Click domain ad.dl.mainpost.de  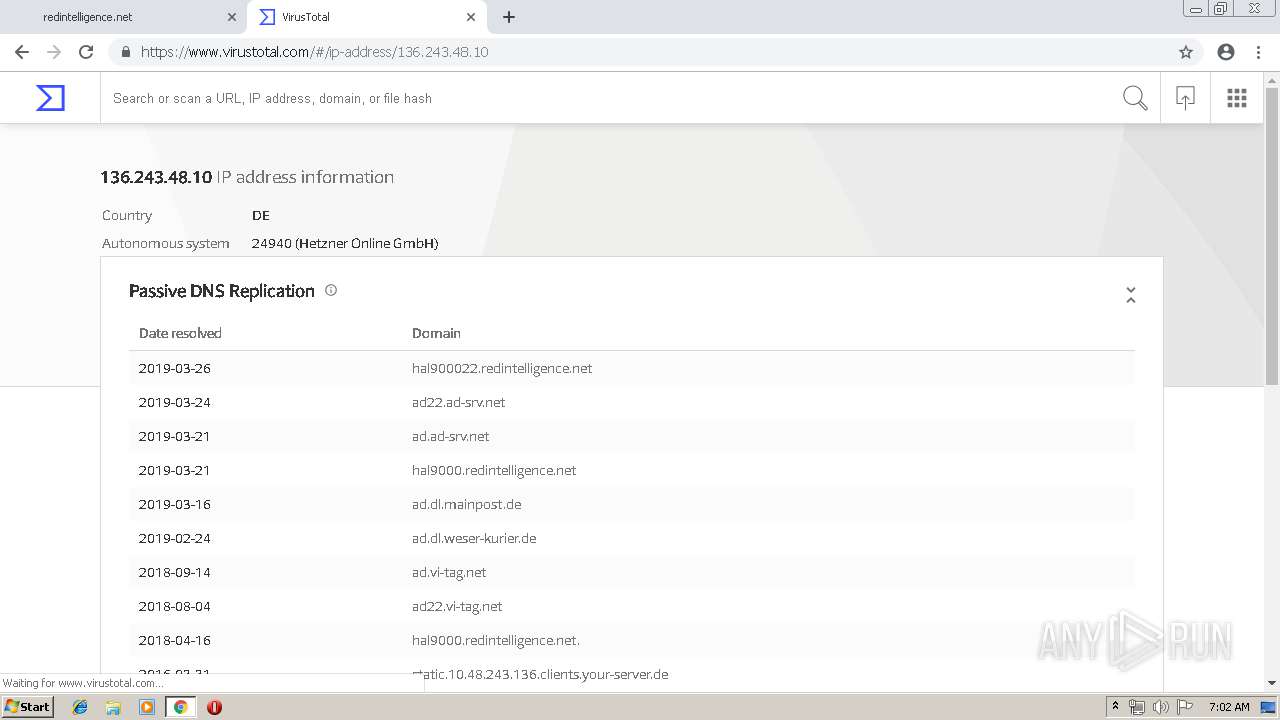[x=467, y=504]
